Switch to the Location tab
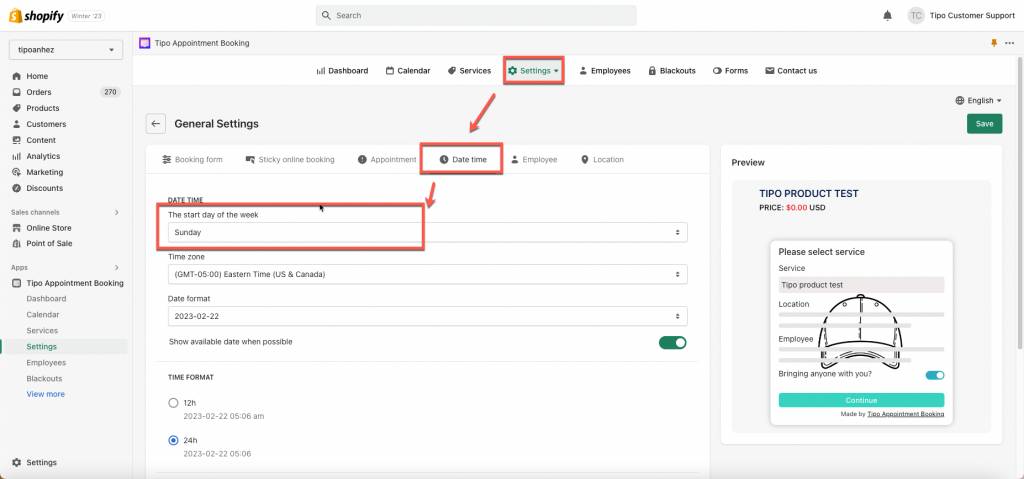 pos(602,159)
